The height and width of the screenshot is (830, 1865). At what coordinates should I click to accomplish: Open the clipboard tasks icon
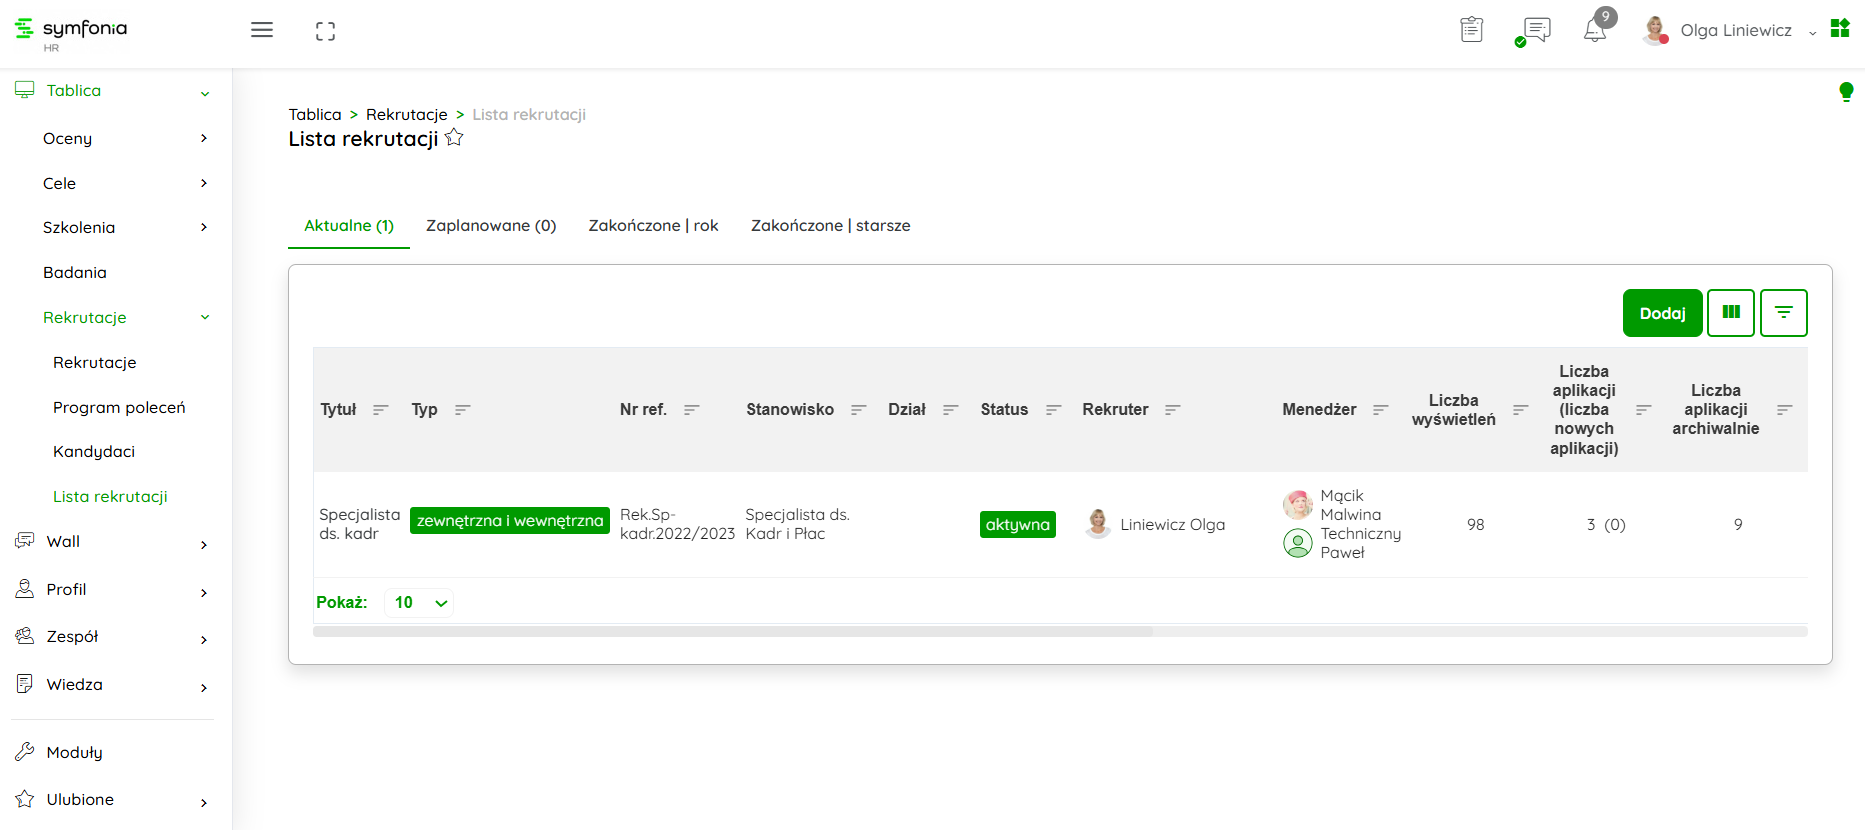1471,30
